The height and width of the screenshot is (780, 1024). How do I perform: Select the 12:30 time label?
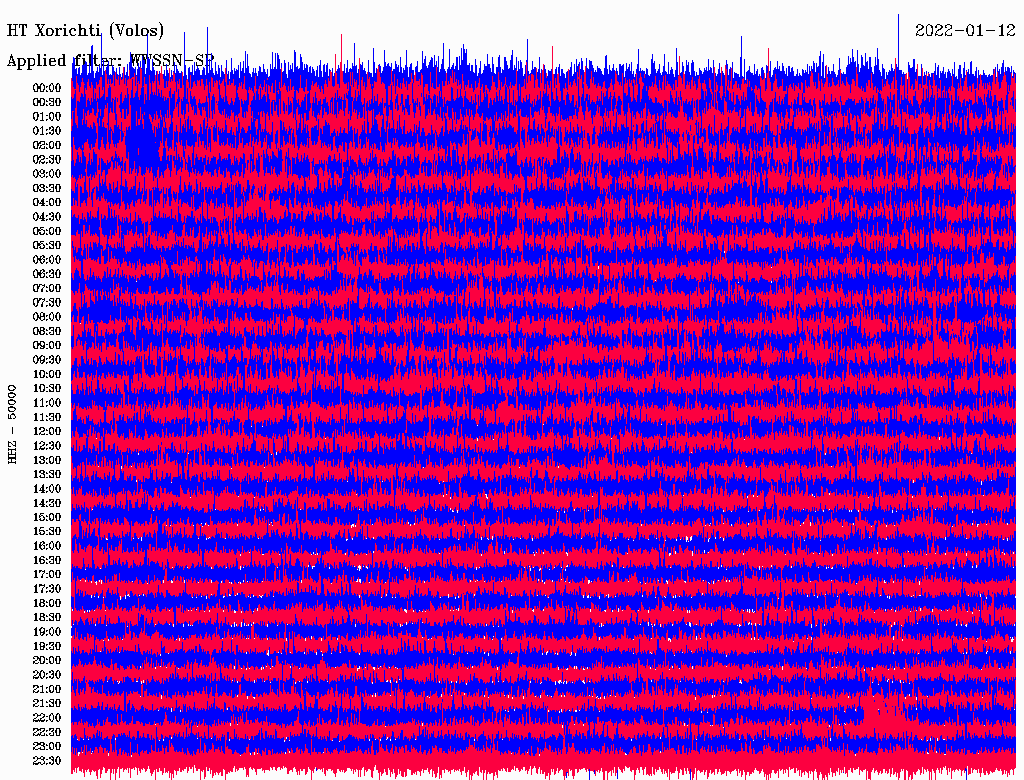tap(47, 446)
